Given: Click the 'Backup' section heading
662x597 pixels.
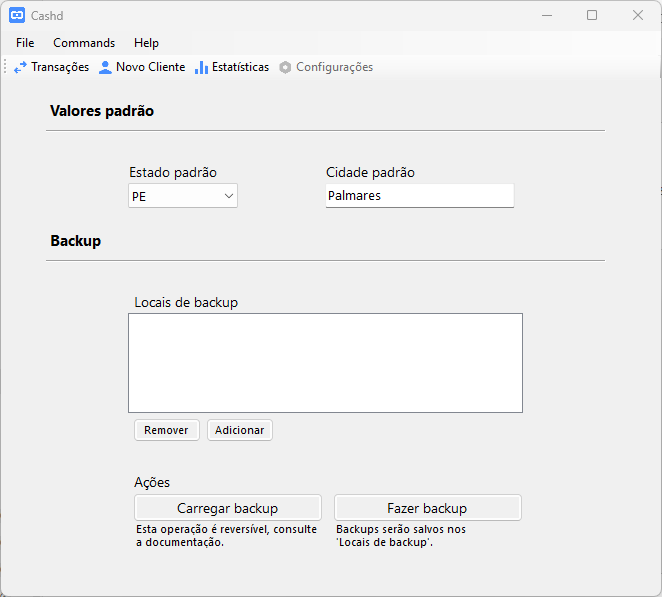Looking at the screenshot, I should [x=76, y=241].
